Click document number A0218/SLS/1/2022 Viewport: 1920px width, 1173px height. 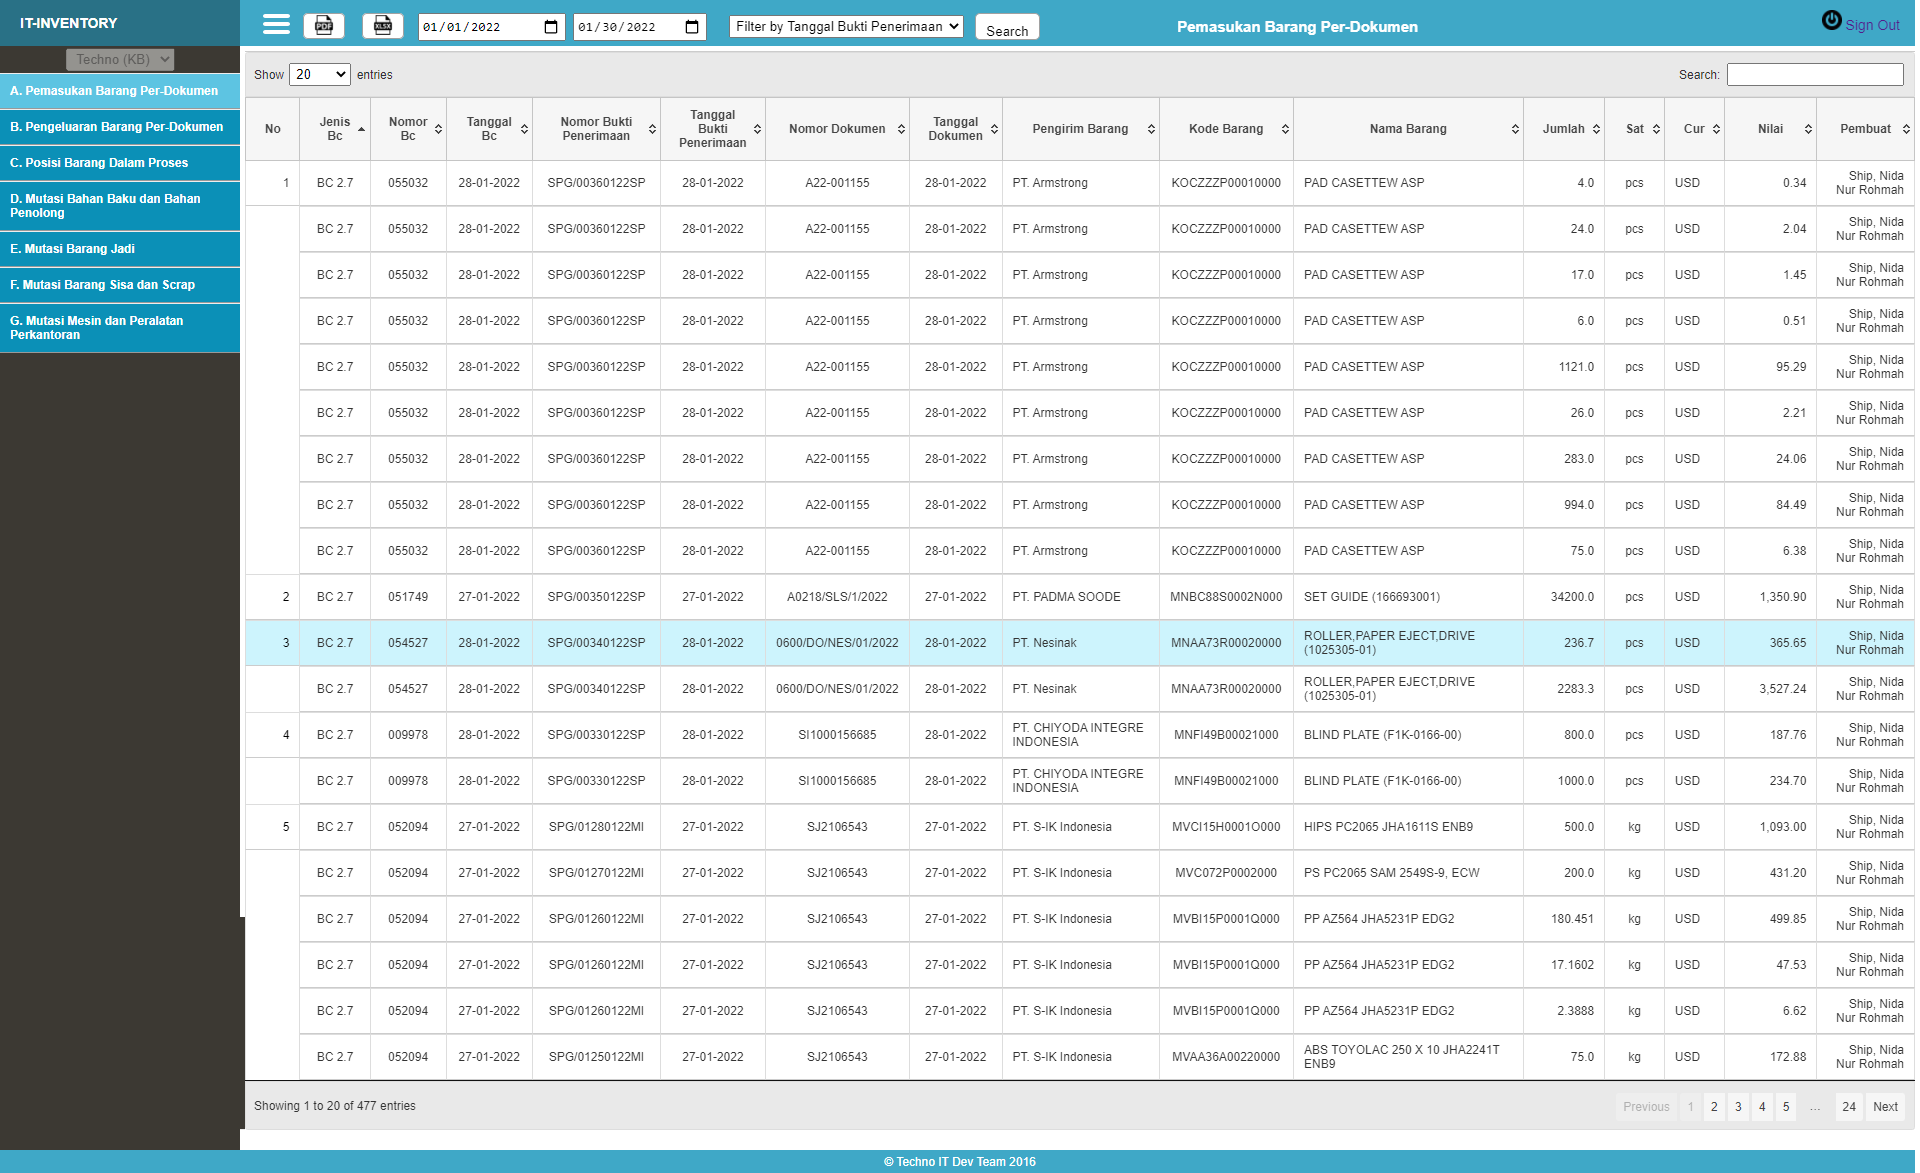tap(837, 597)
